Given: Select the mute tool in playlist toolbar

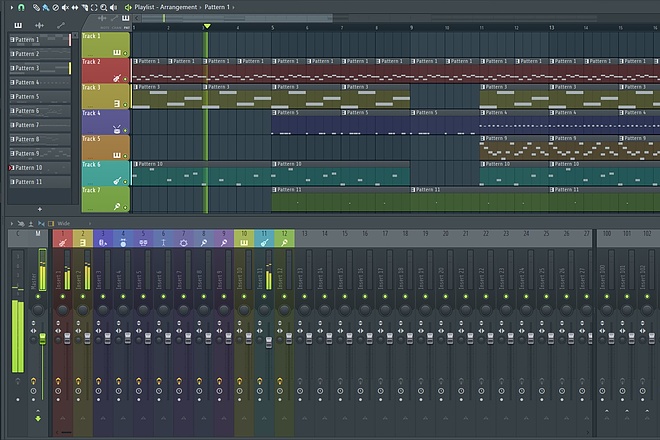Looking at the screenshot, I should [x=65, y=7].
